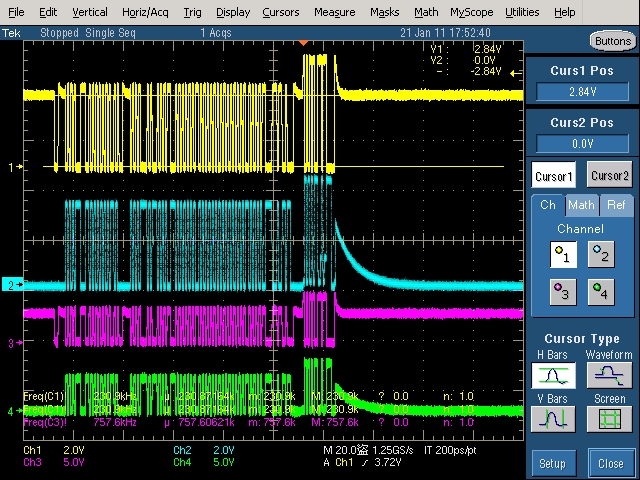Image resolution: width=640 pixels, height=480 pixels.
Task: Click the Stopped Single Seq status text
Action: coord(88,33)
